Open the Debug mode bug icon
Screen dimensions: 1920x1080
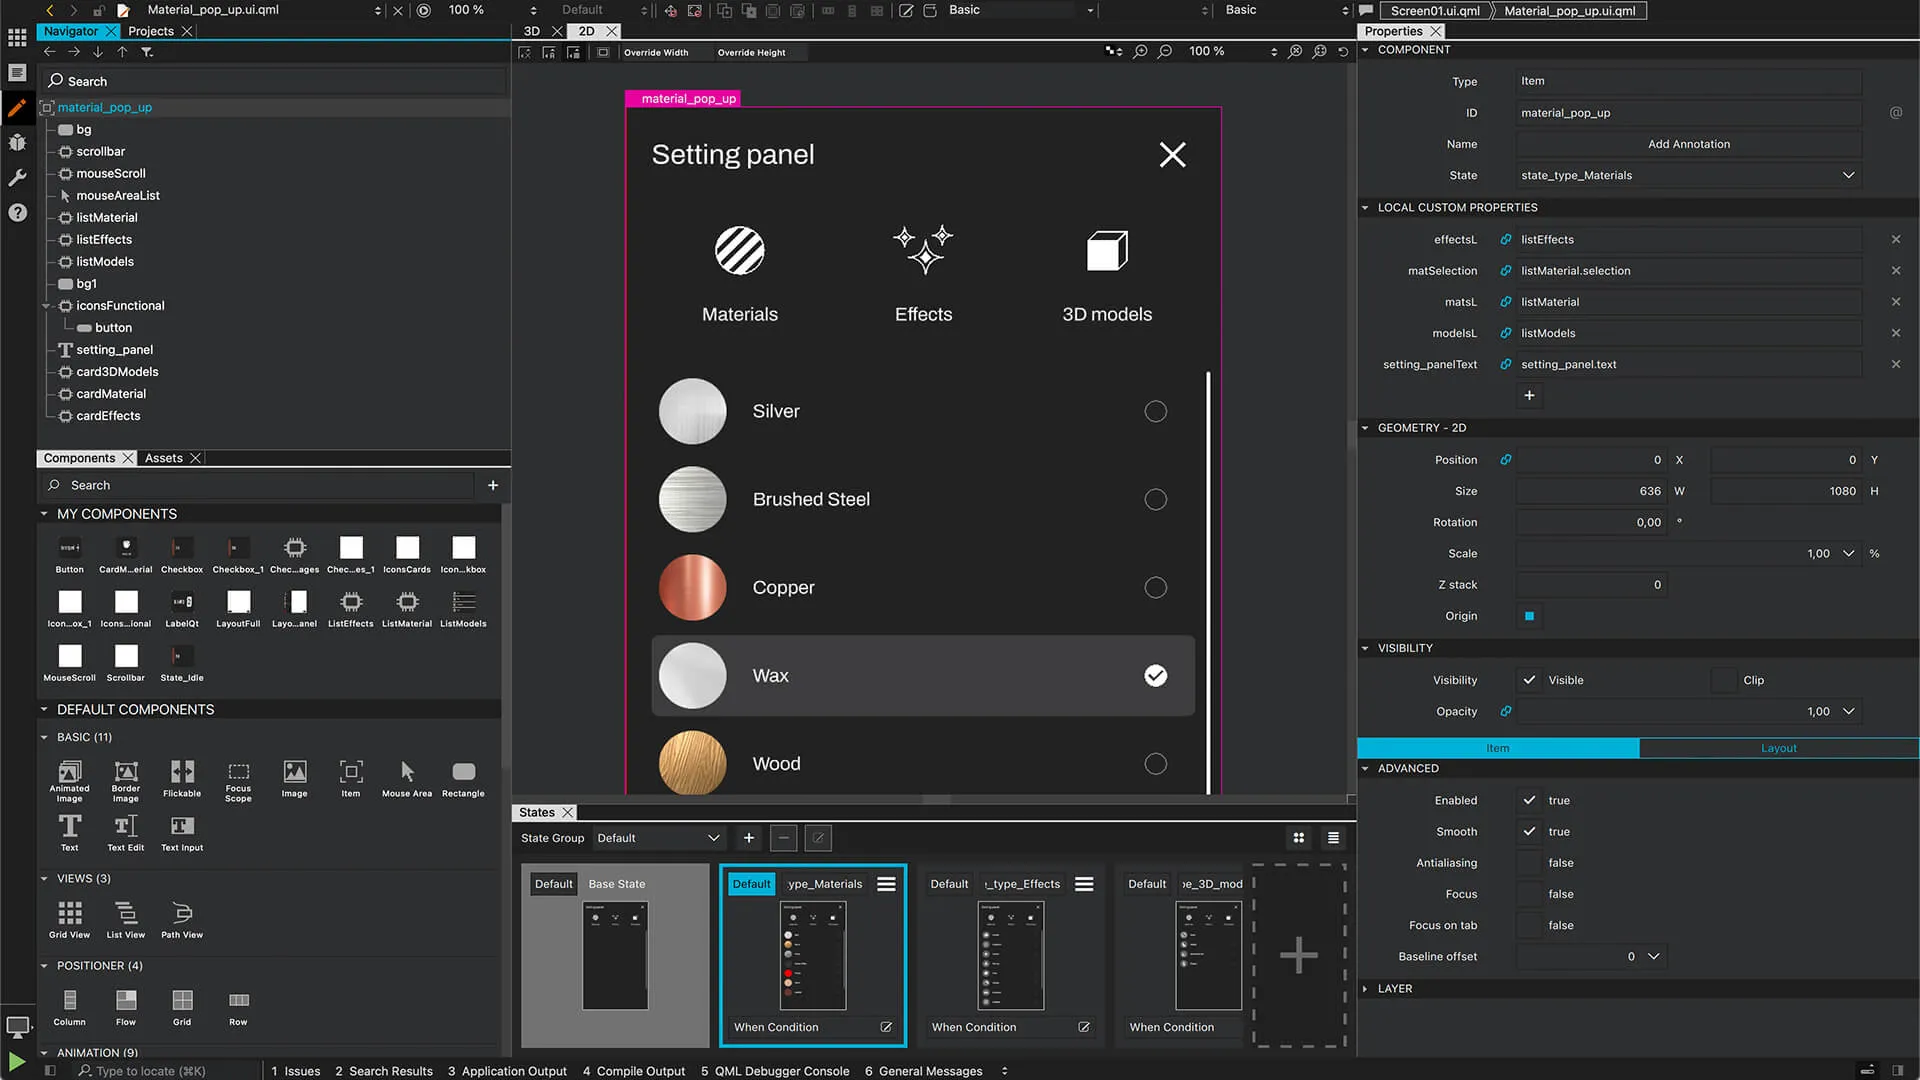pyautogui.click(x=17, y=143)
